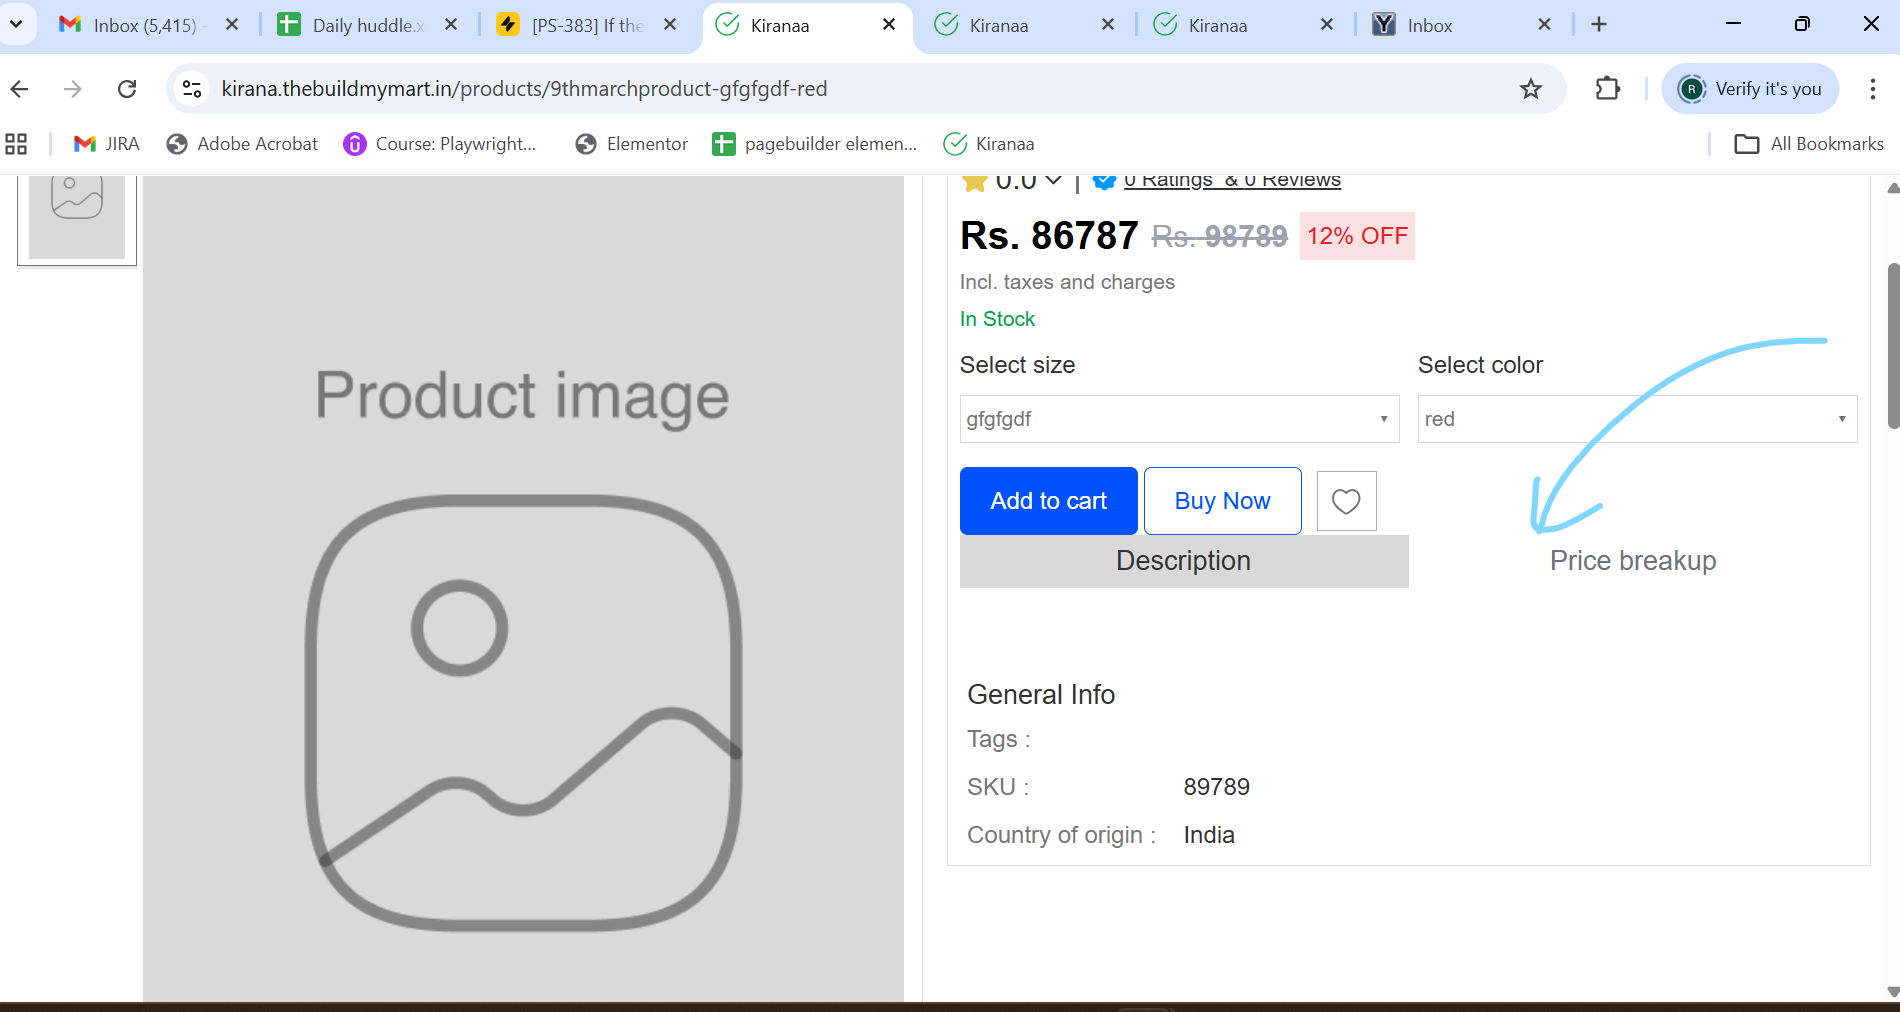This screenshot has height=1012, width=1900.
Task: Open All Bookmarks folder
Action: coord(1809,144)
